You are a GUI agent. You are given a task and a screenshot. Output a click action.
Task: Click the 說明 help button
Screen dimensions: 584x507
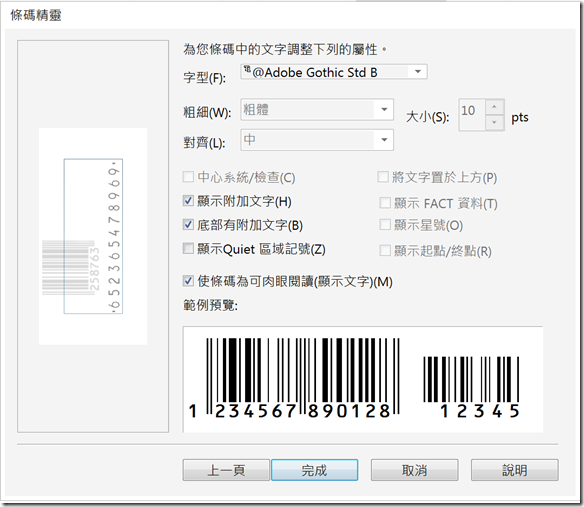tap(515, 470)
